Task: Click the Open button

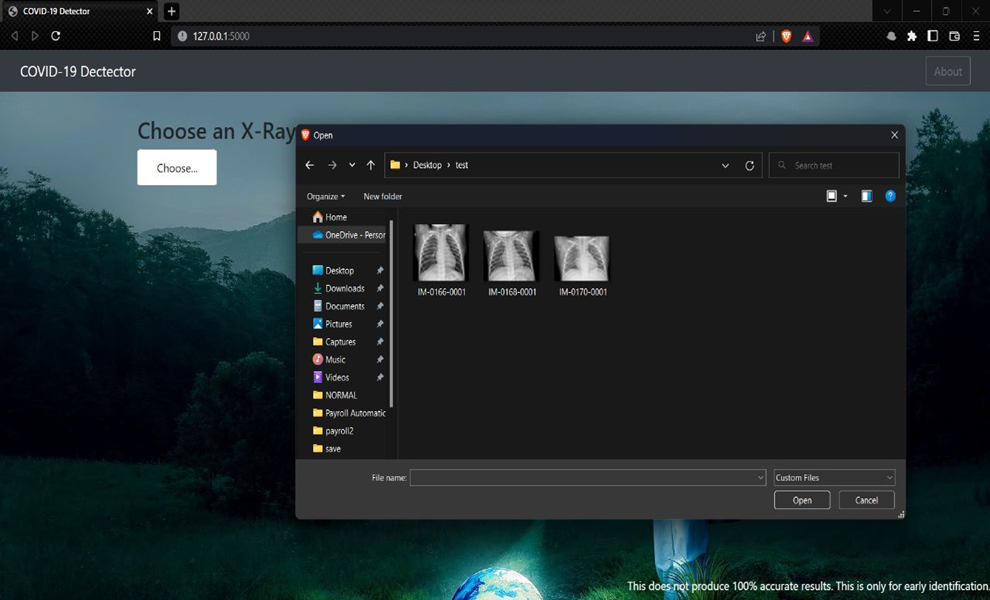Action: tap(802, 500)
